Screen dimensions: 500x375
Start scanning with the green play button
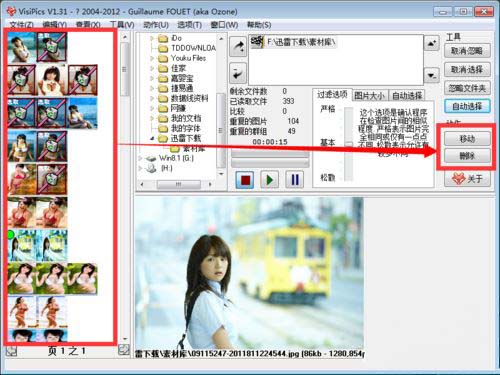pyautogui.click(x=269, y=180)
